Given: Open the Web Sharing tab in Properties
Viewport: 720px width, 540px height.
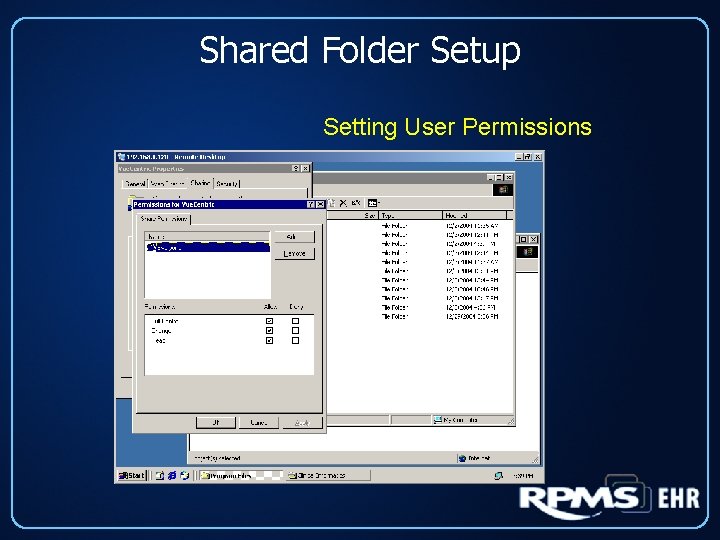Looking at the screenshot, I should [168, 184].
